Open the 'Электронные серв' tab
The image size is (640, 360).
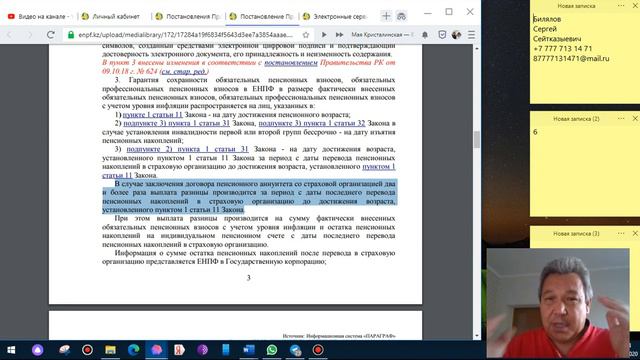point(336,16)
